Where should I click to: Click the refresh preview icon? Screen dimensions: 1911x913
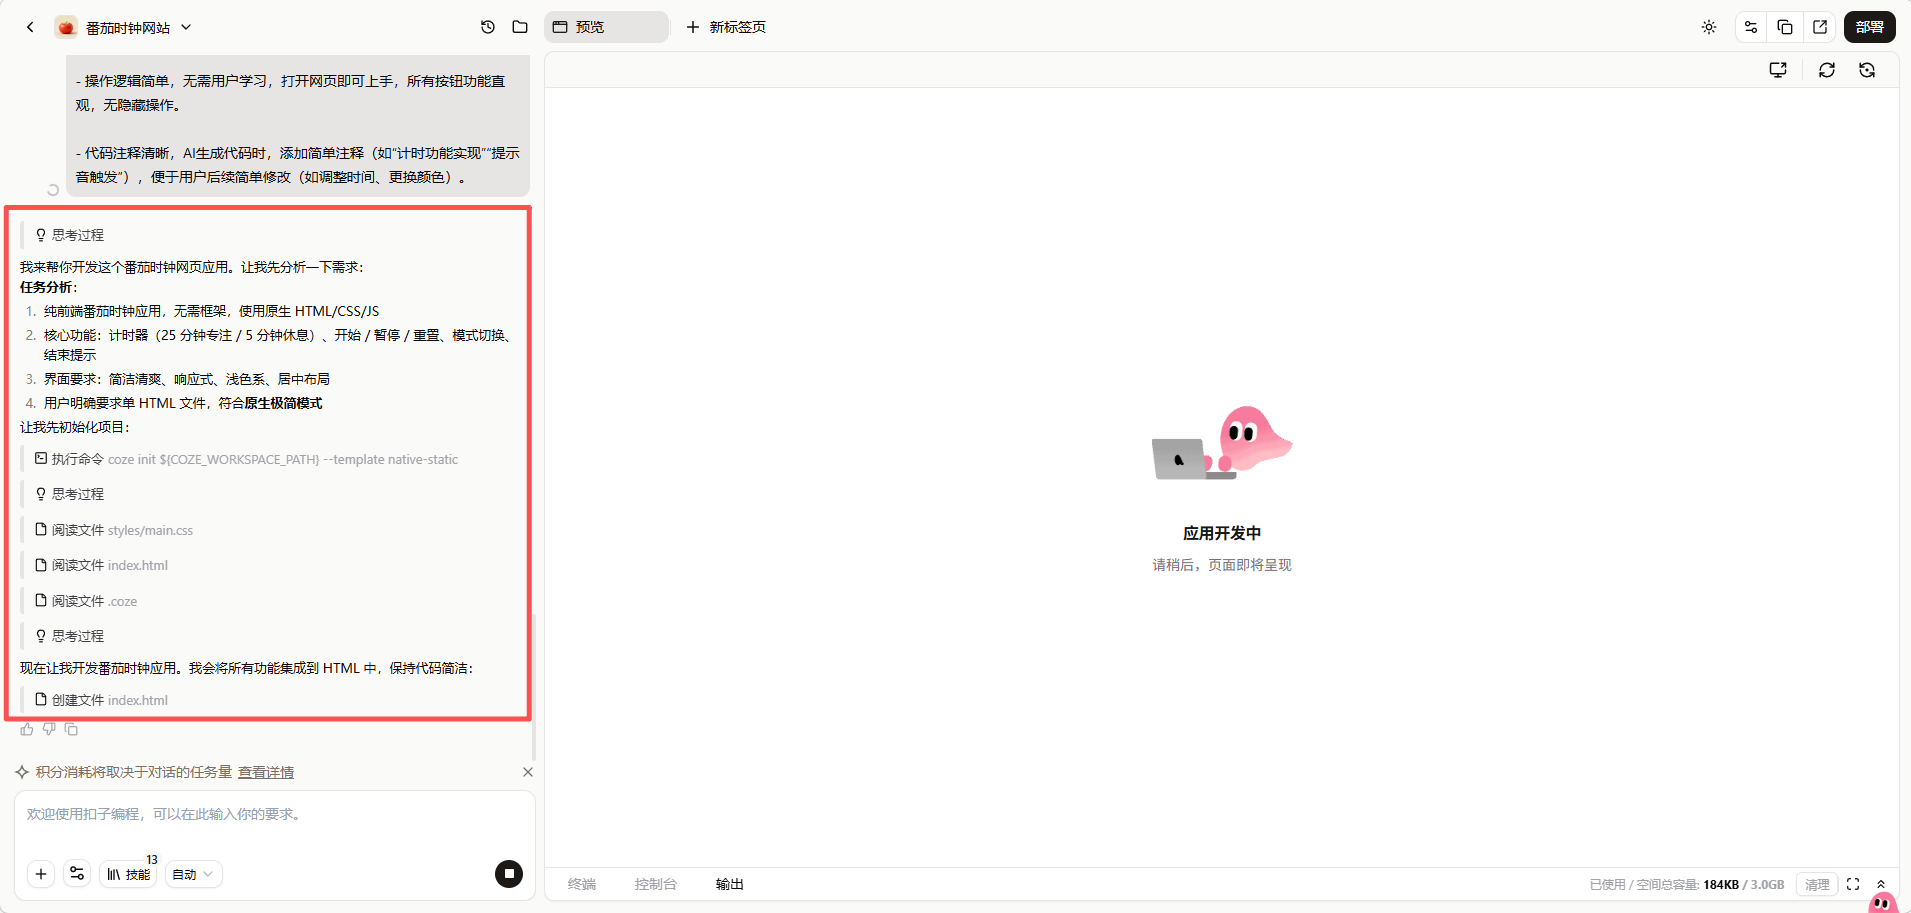coord(1827,70)
